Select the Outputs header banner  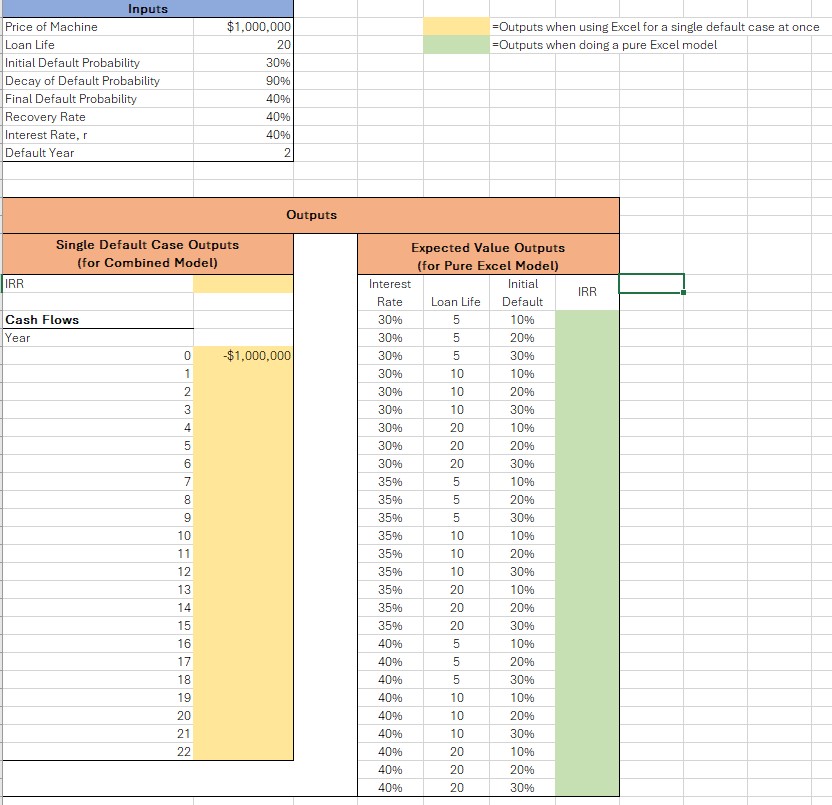tap(310, 215)
